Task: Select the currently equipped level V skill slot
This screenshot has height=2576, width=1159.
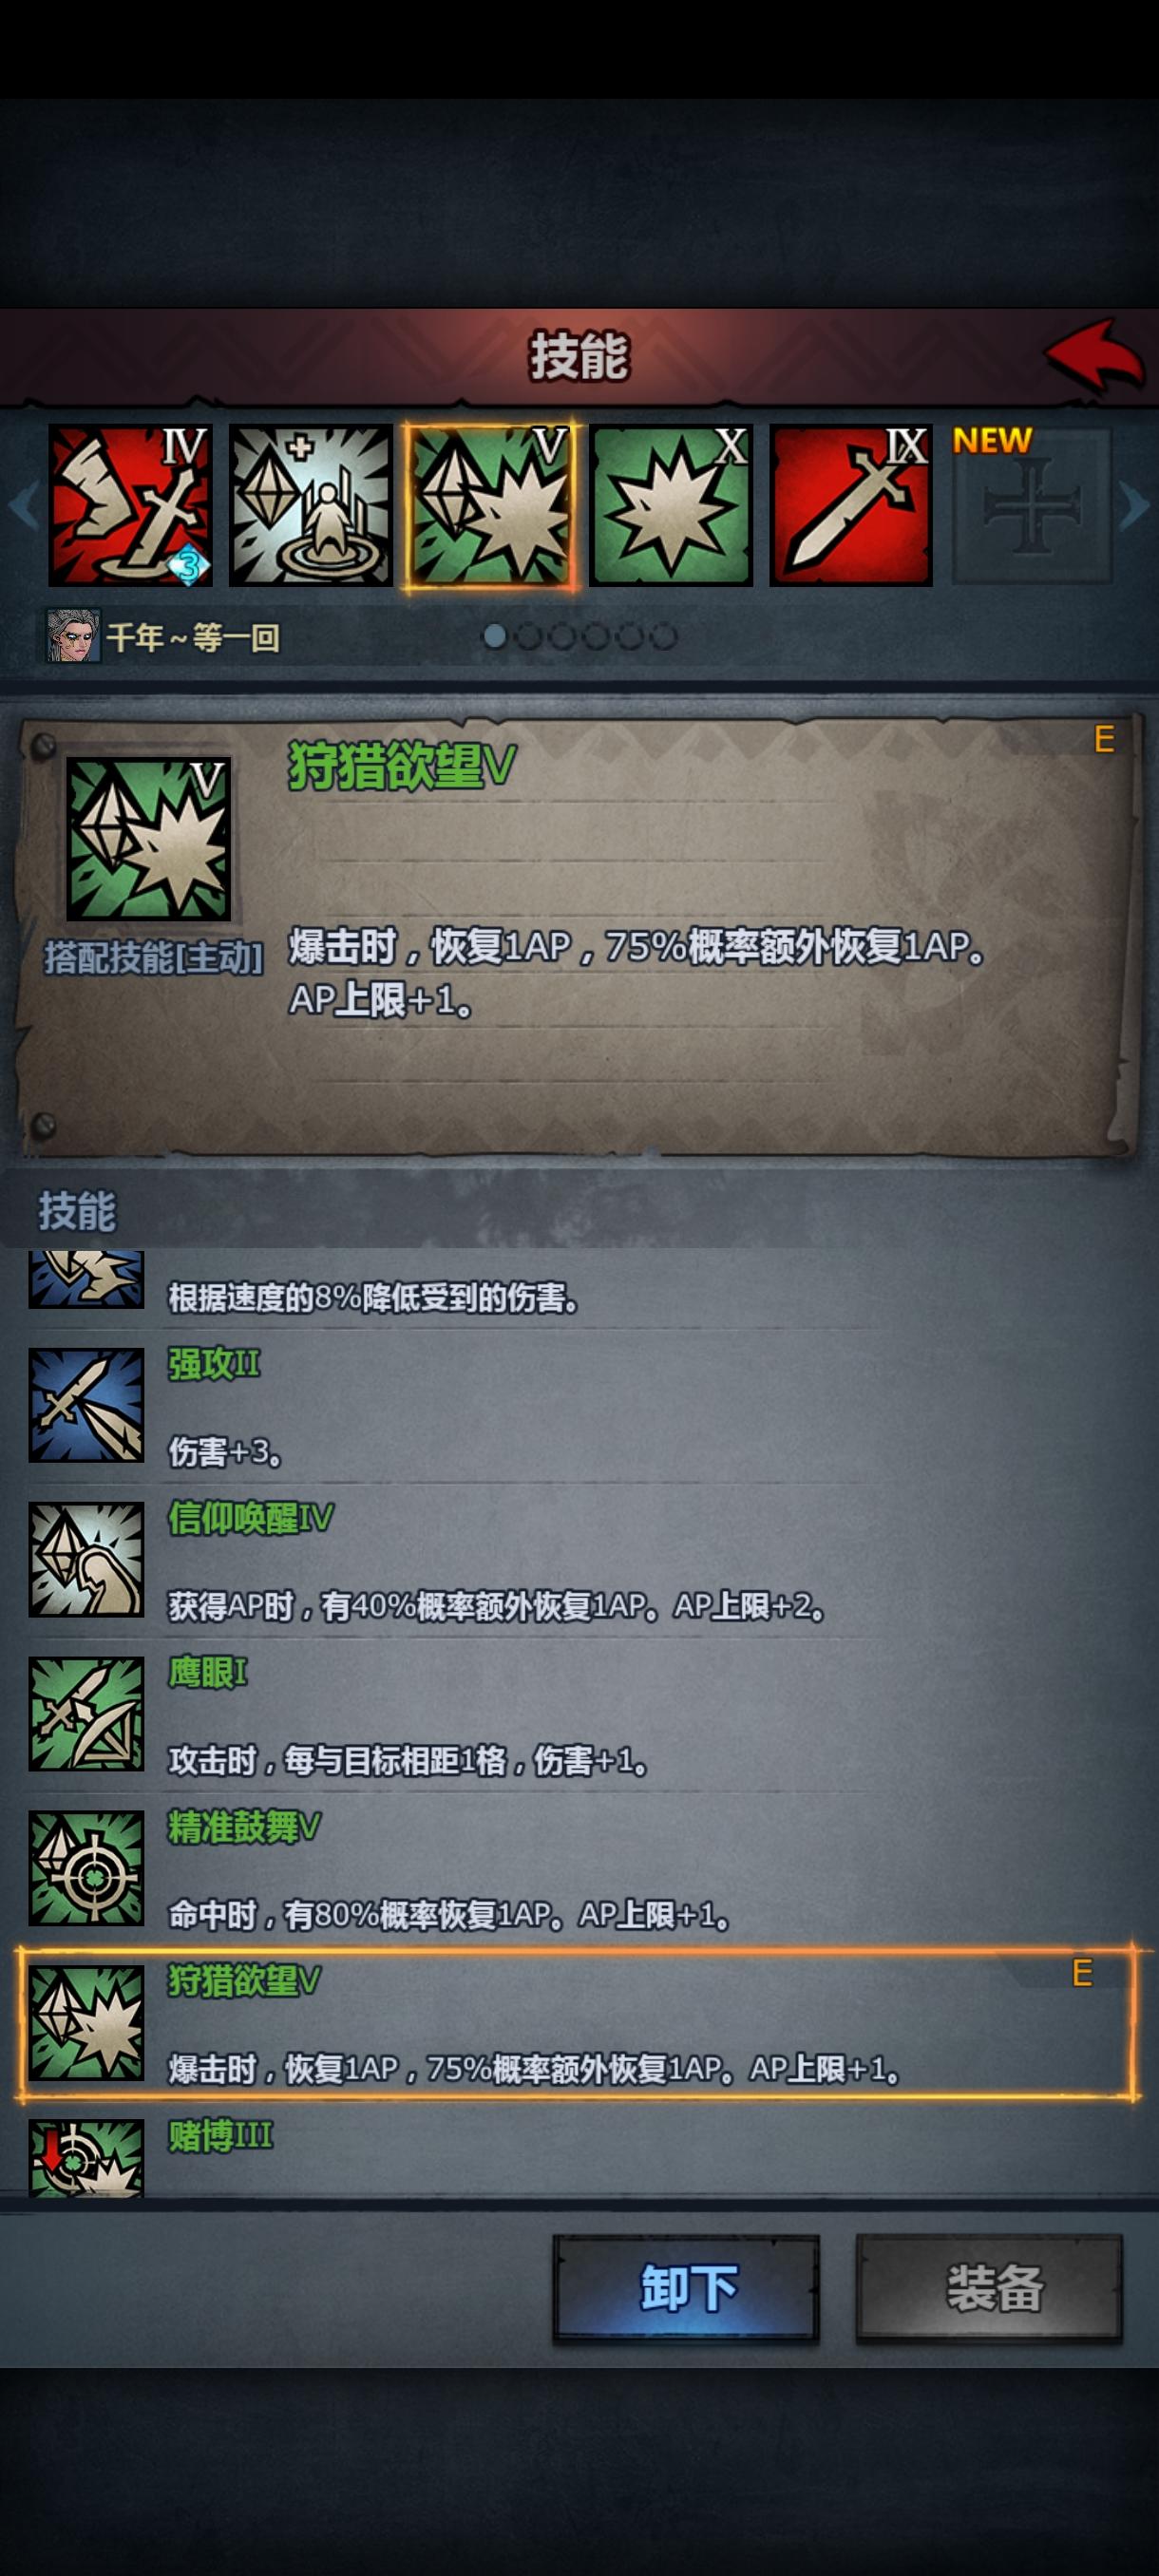Action: pyautogui.click(x=490, y=505)
